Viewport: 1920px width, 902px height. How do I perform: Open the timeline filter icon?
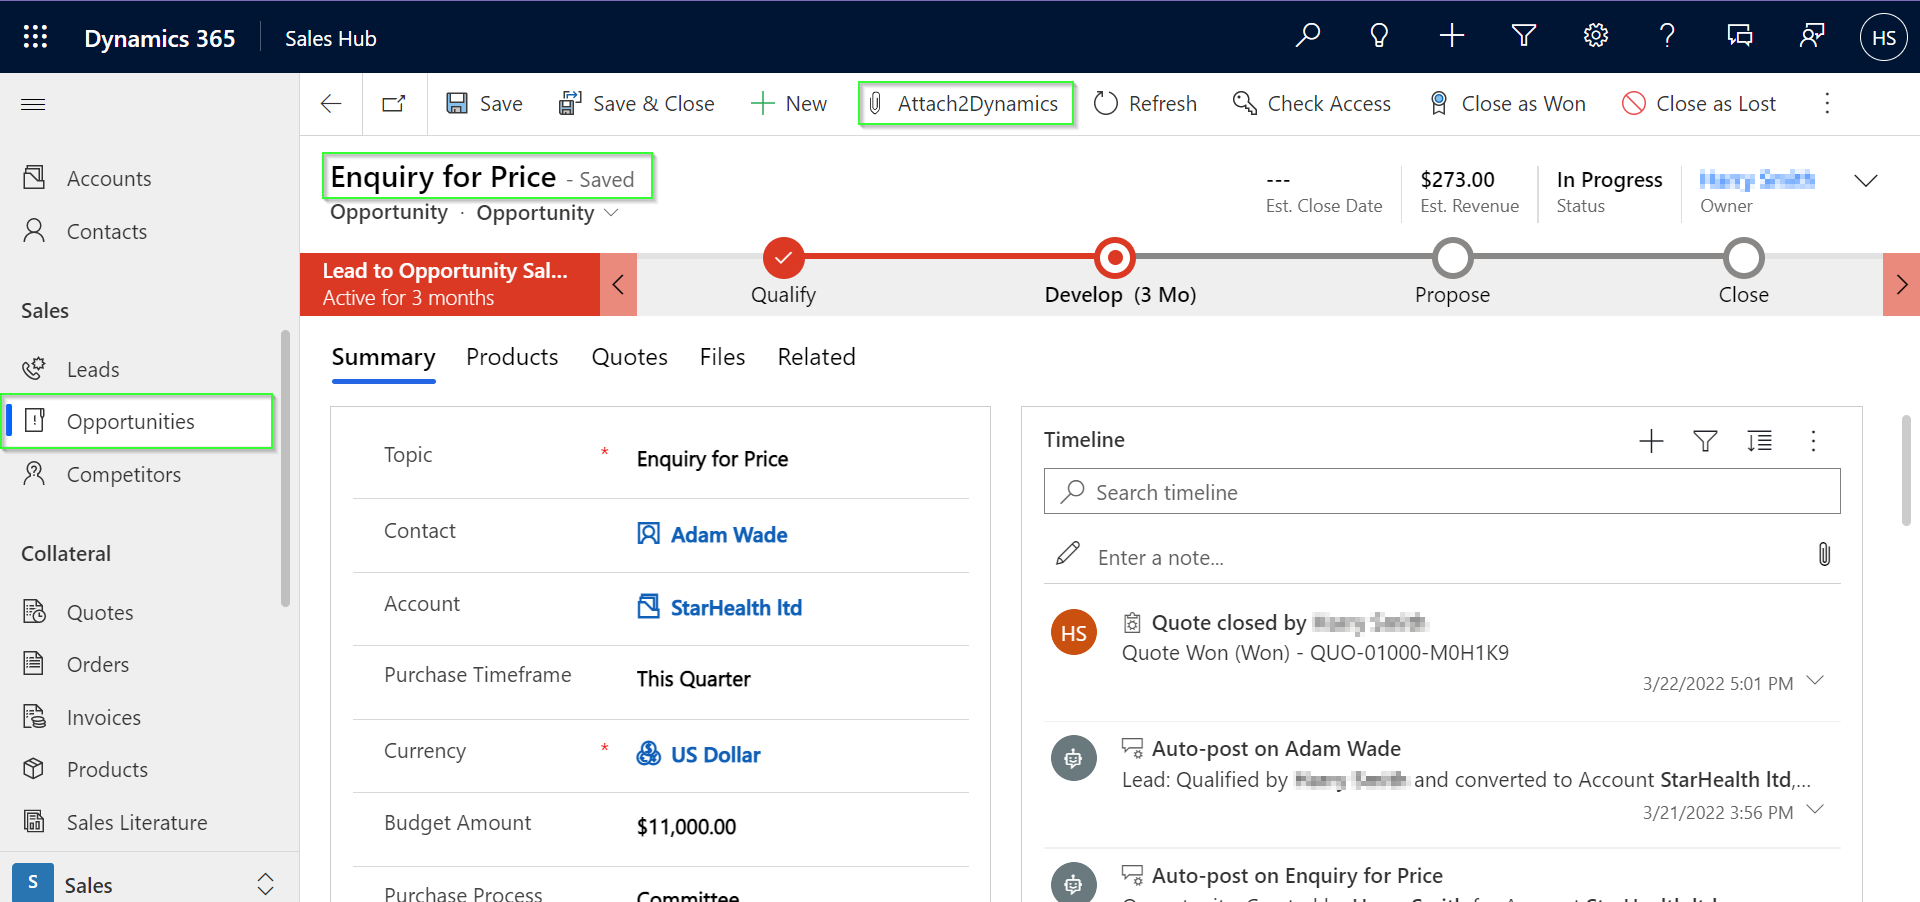1705,441
